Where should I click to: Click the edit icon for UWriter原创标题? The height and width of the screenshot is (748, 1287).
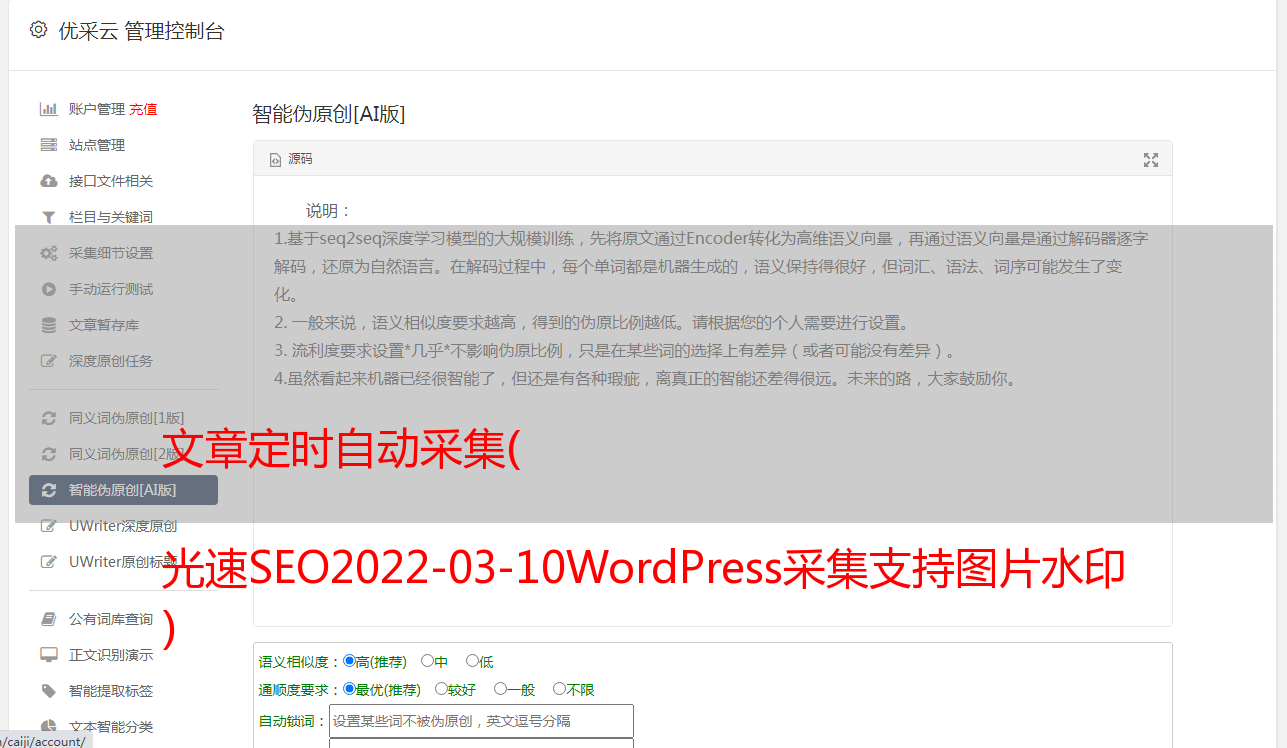click(48, 562)
